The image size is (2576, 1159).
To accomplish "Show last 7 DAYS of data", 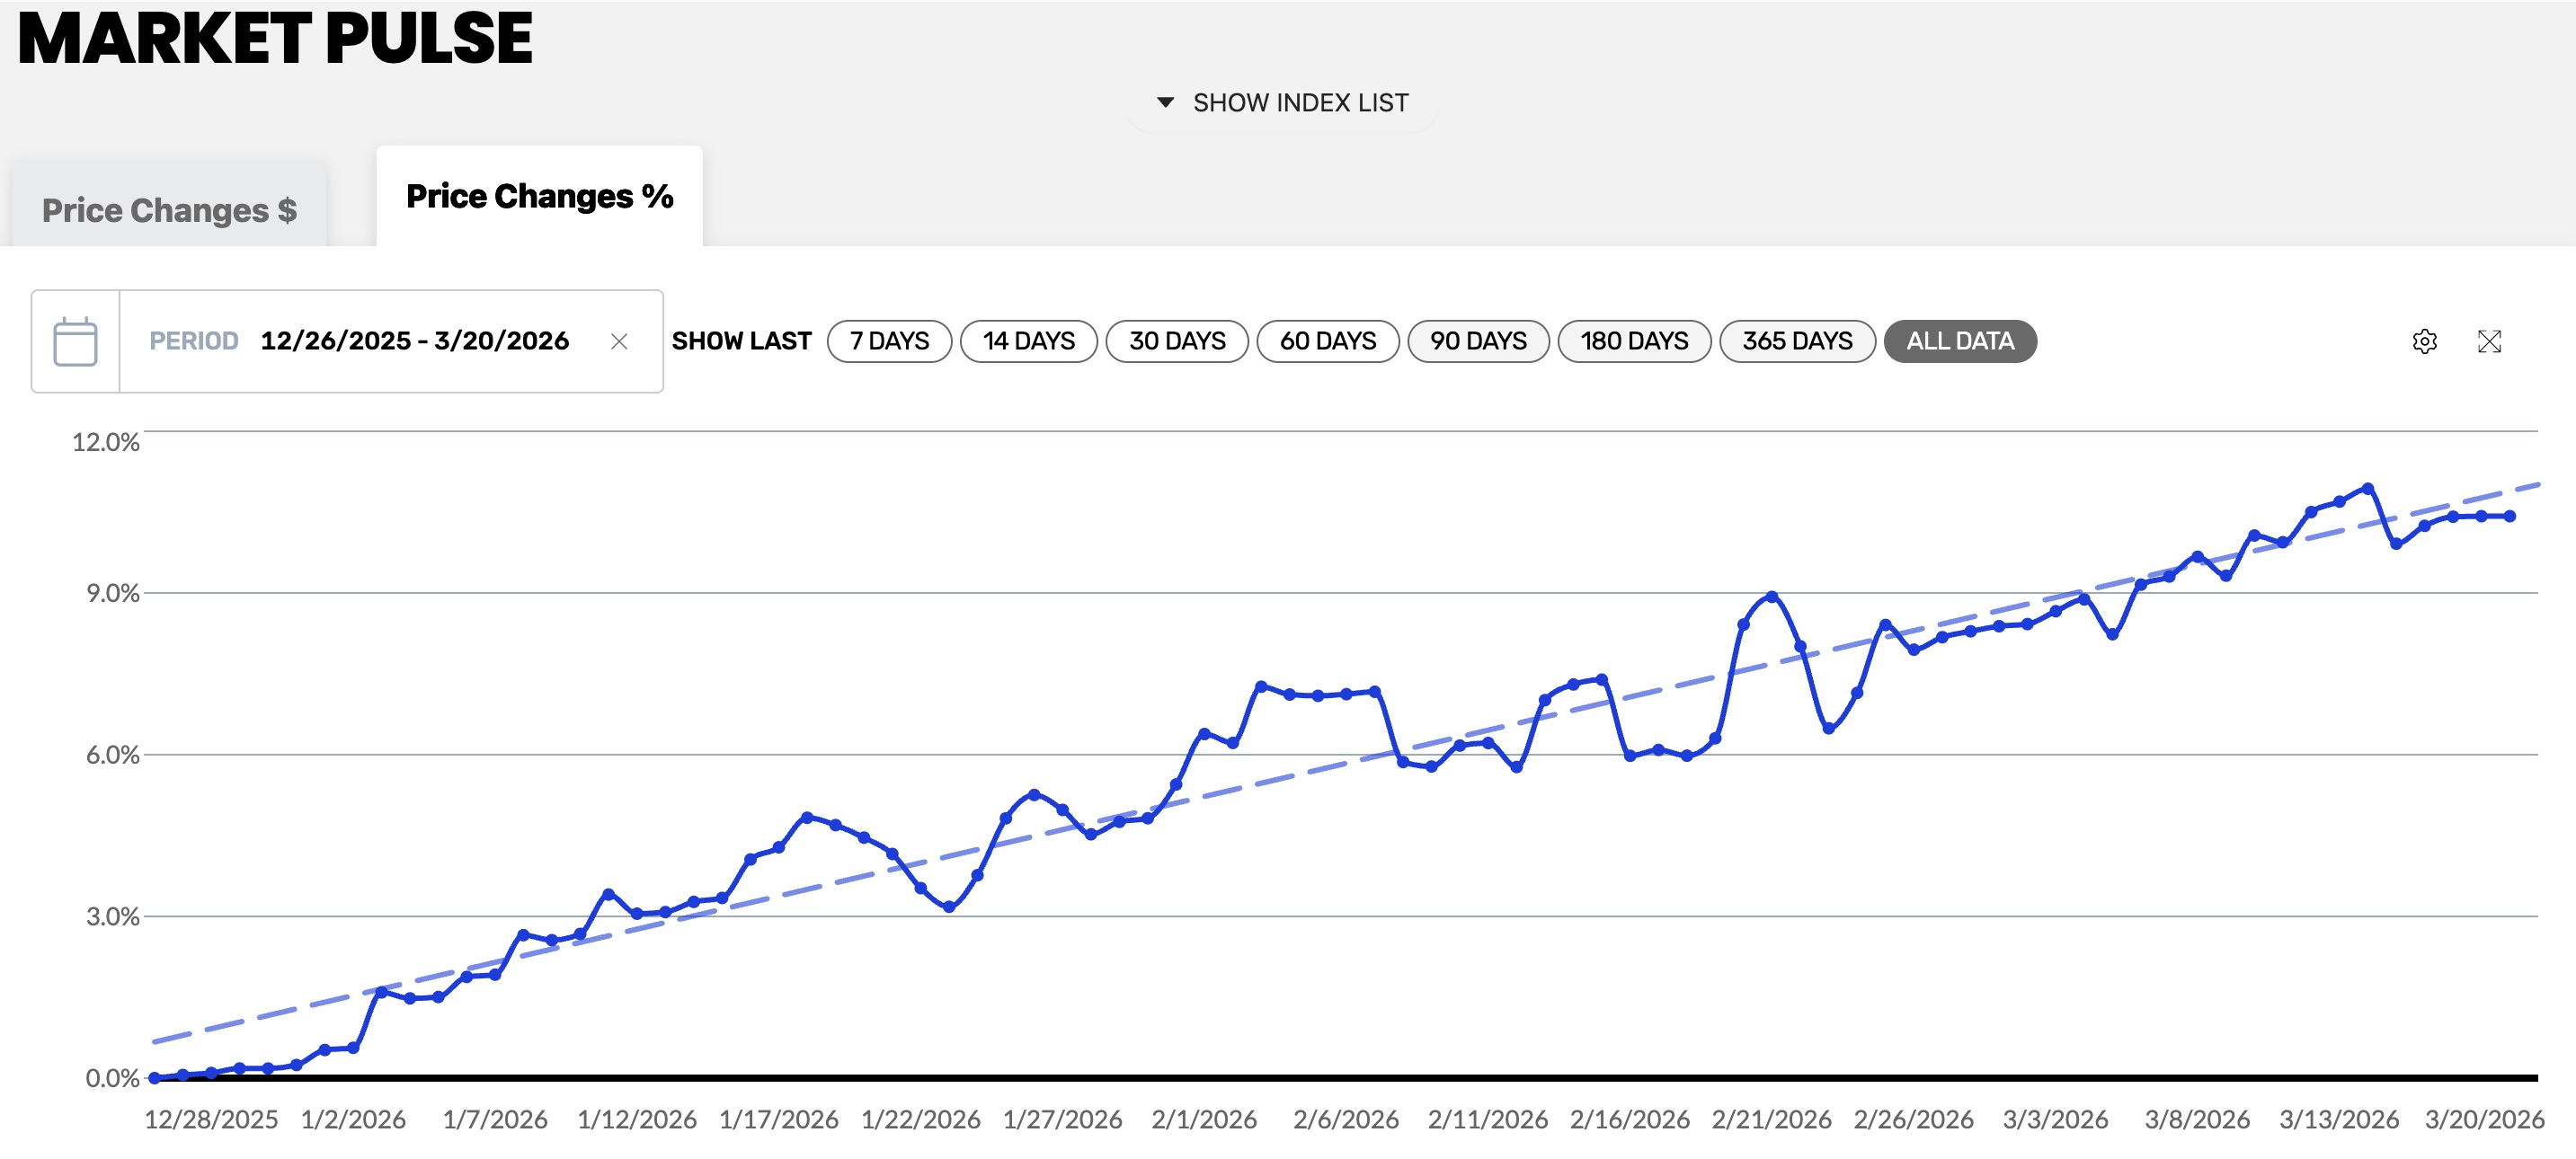I will click(x=889, y=341).
